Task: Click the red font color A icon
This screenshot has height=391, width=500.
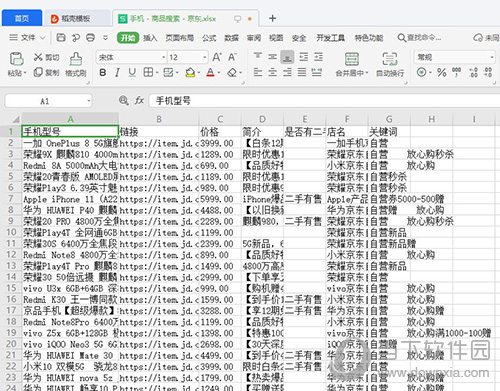Action: tap(210, 72)
